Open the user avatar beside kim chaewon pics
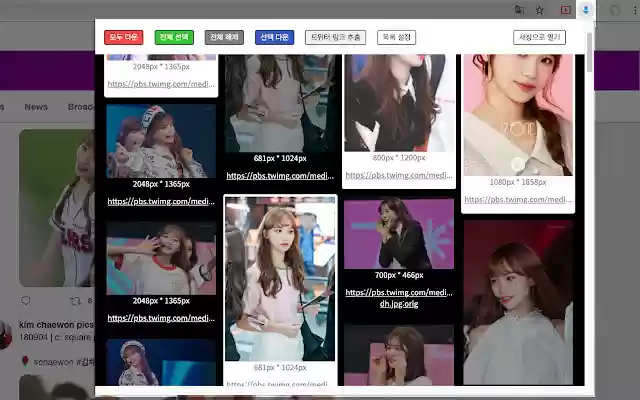This screenshot has width=640, height=400. 5,335
